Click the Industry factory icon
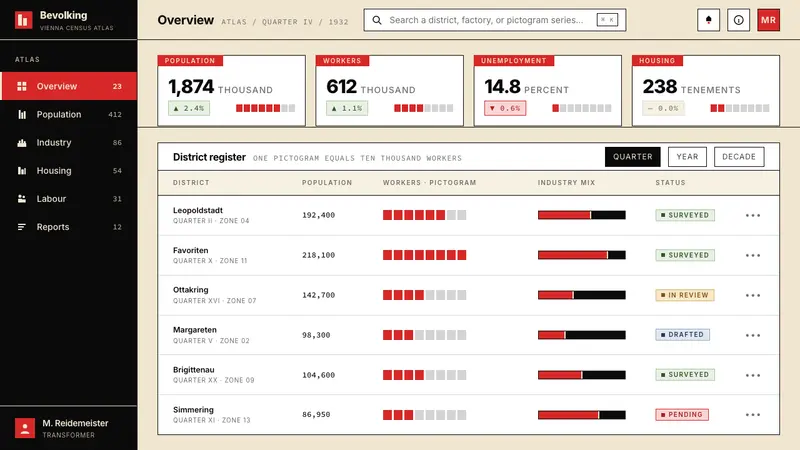The image size is (800, 450). (21, 142)
